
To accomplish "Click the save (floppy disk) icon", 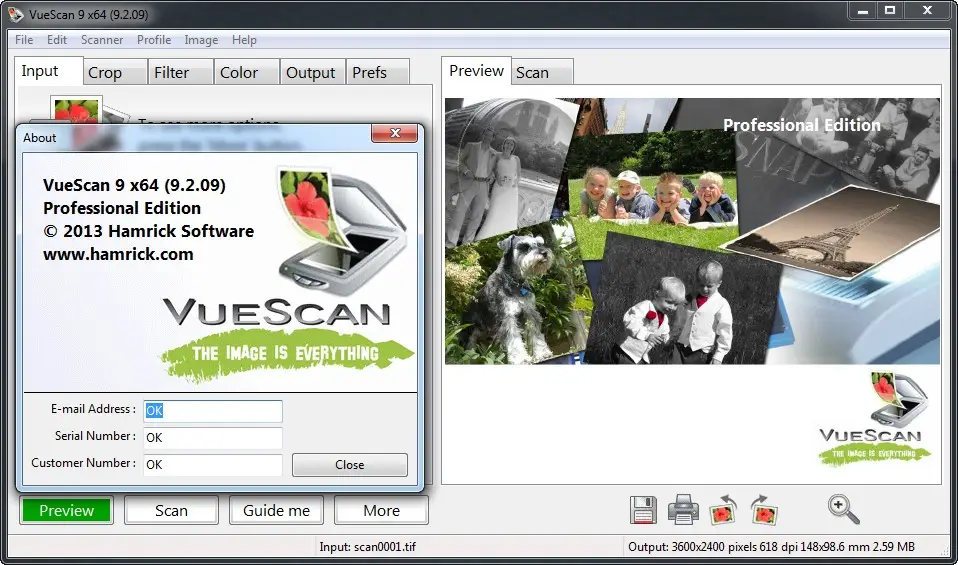I will tap(643, 510).
